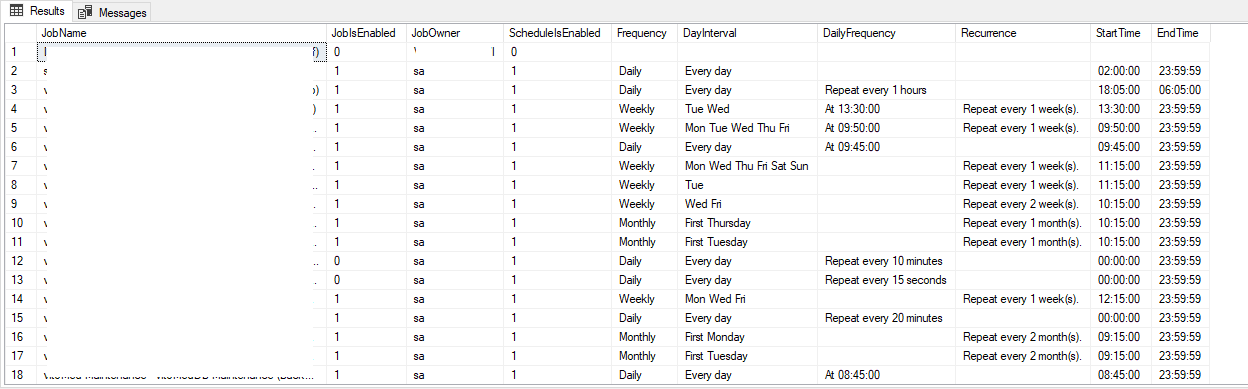Switch to the Results tab
The width and height of the screenshot is (1248, 389).
tap(38, 11)
